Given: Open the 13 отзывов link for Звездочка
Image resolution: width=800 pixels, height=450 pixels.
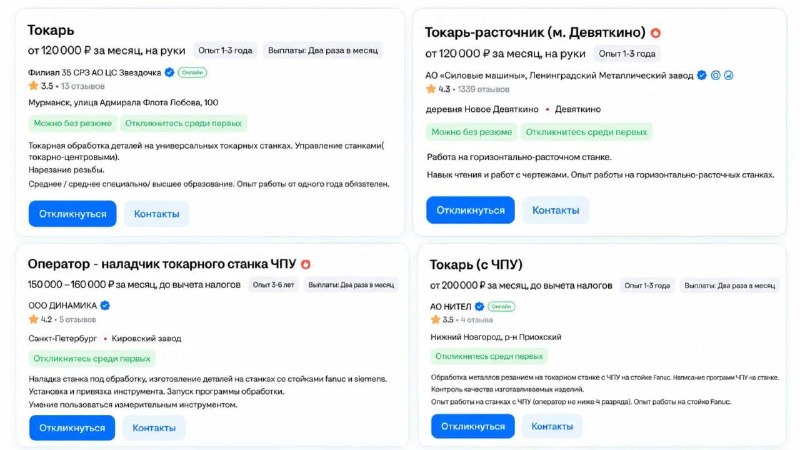Looking at the screenshot, I should pos(83,86).
